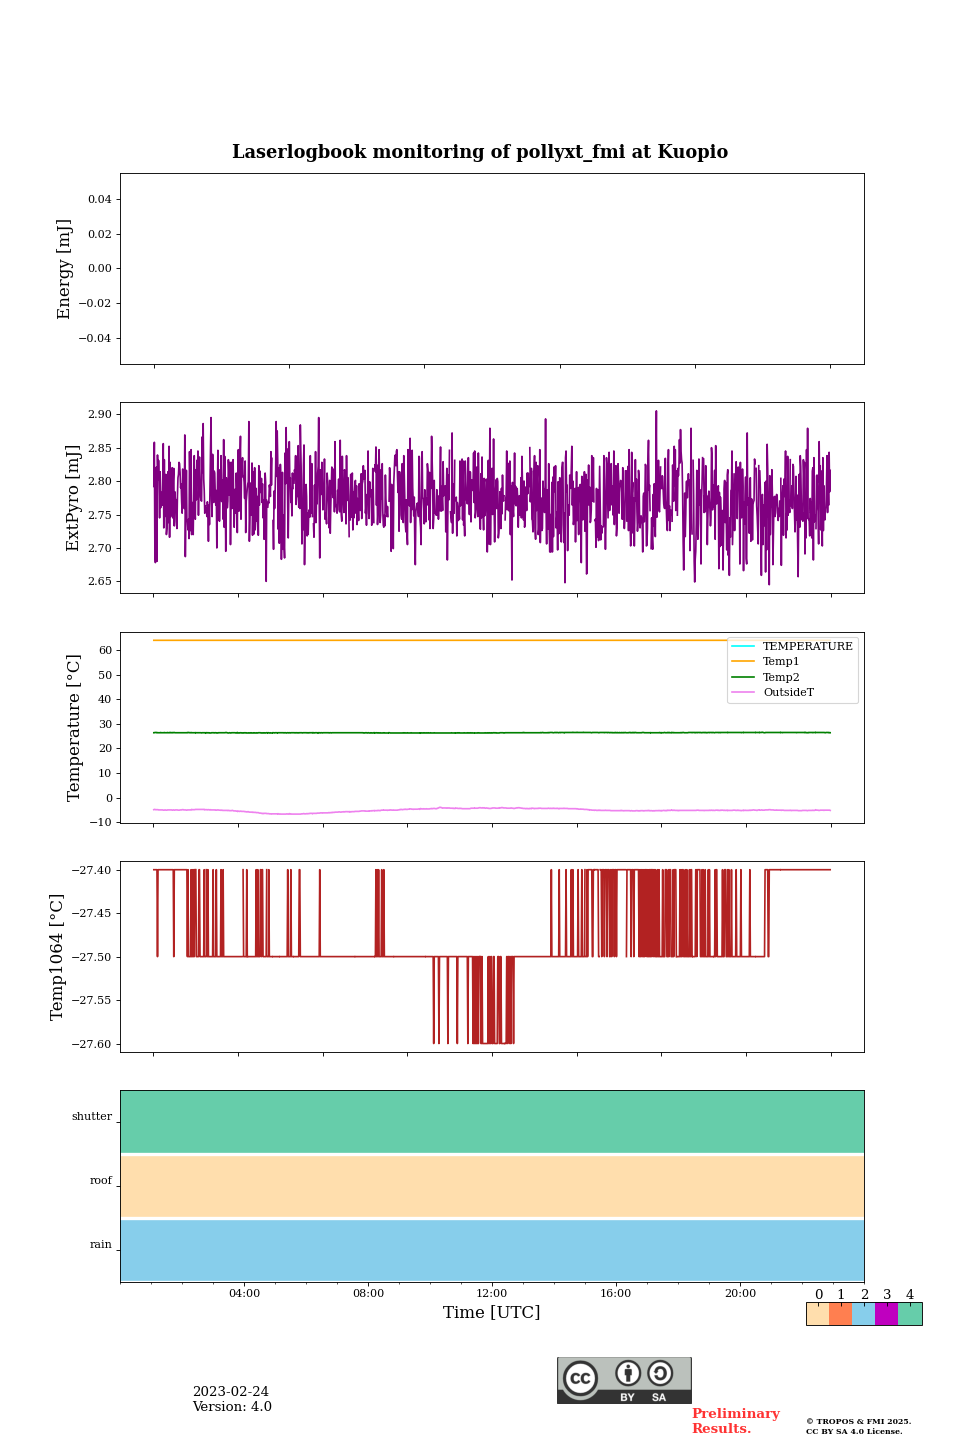Click the blue rain status band
The width and height of the screenshot is (960, 1440).
coord(492,1250)
